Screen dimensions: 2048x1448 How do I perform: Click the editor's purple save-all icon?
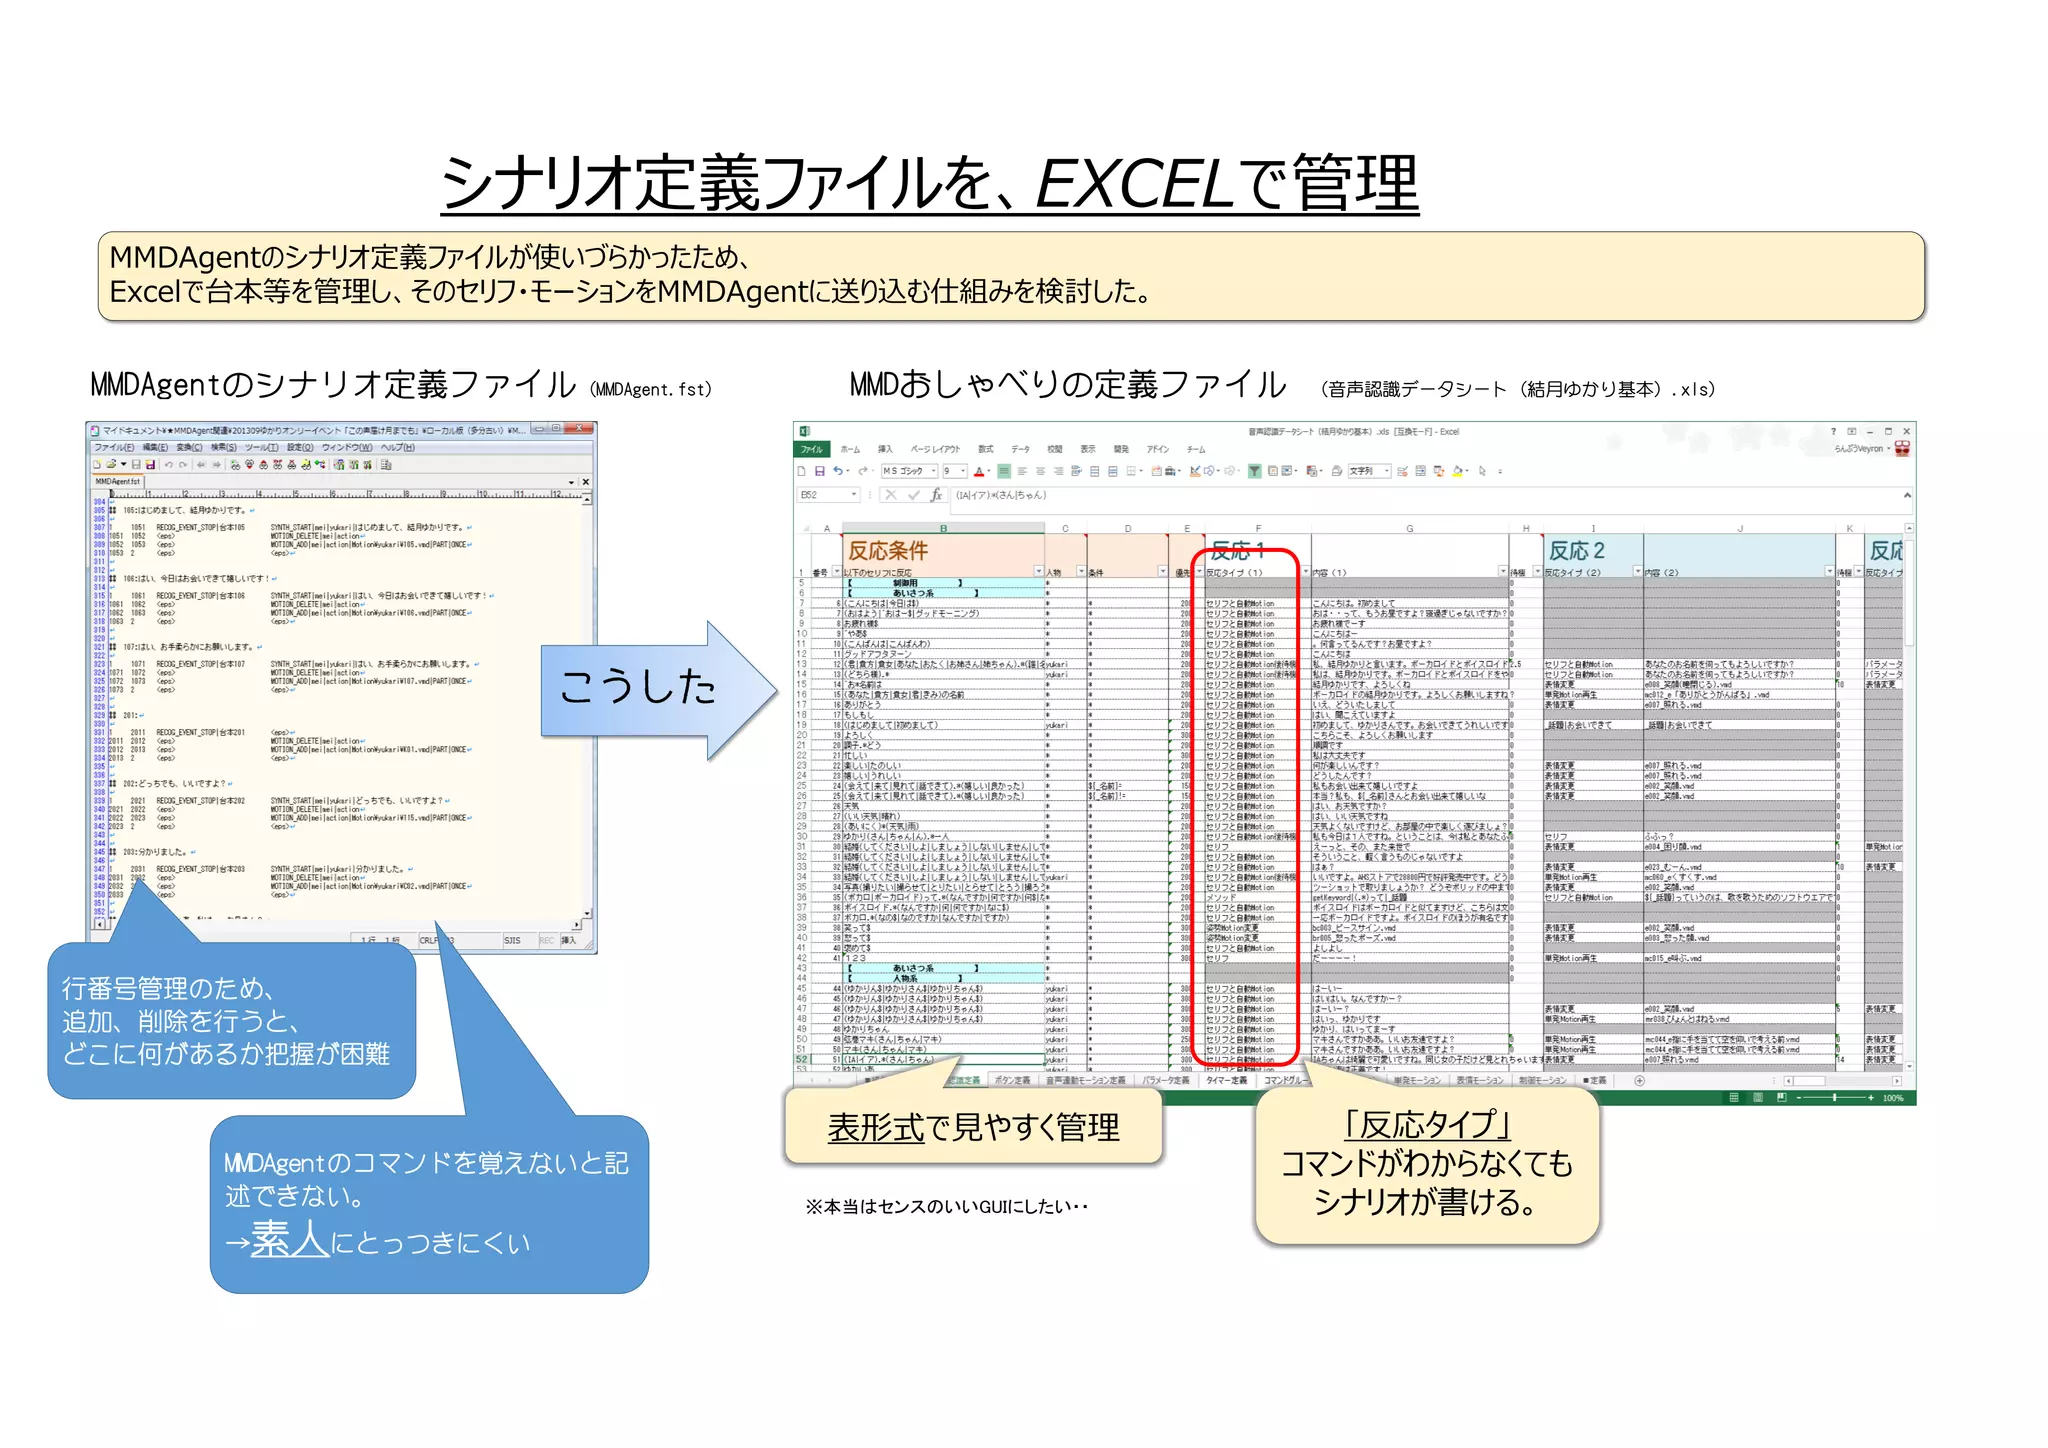pos(150,465)
